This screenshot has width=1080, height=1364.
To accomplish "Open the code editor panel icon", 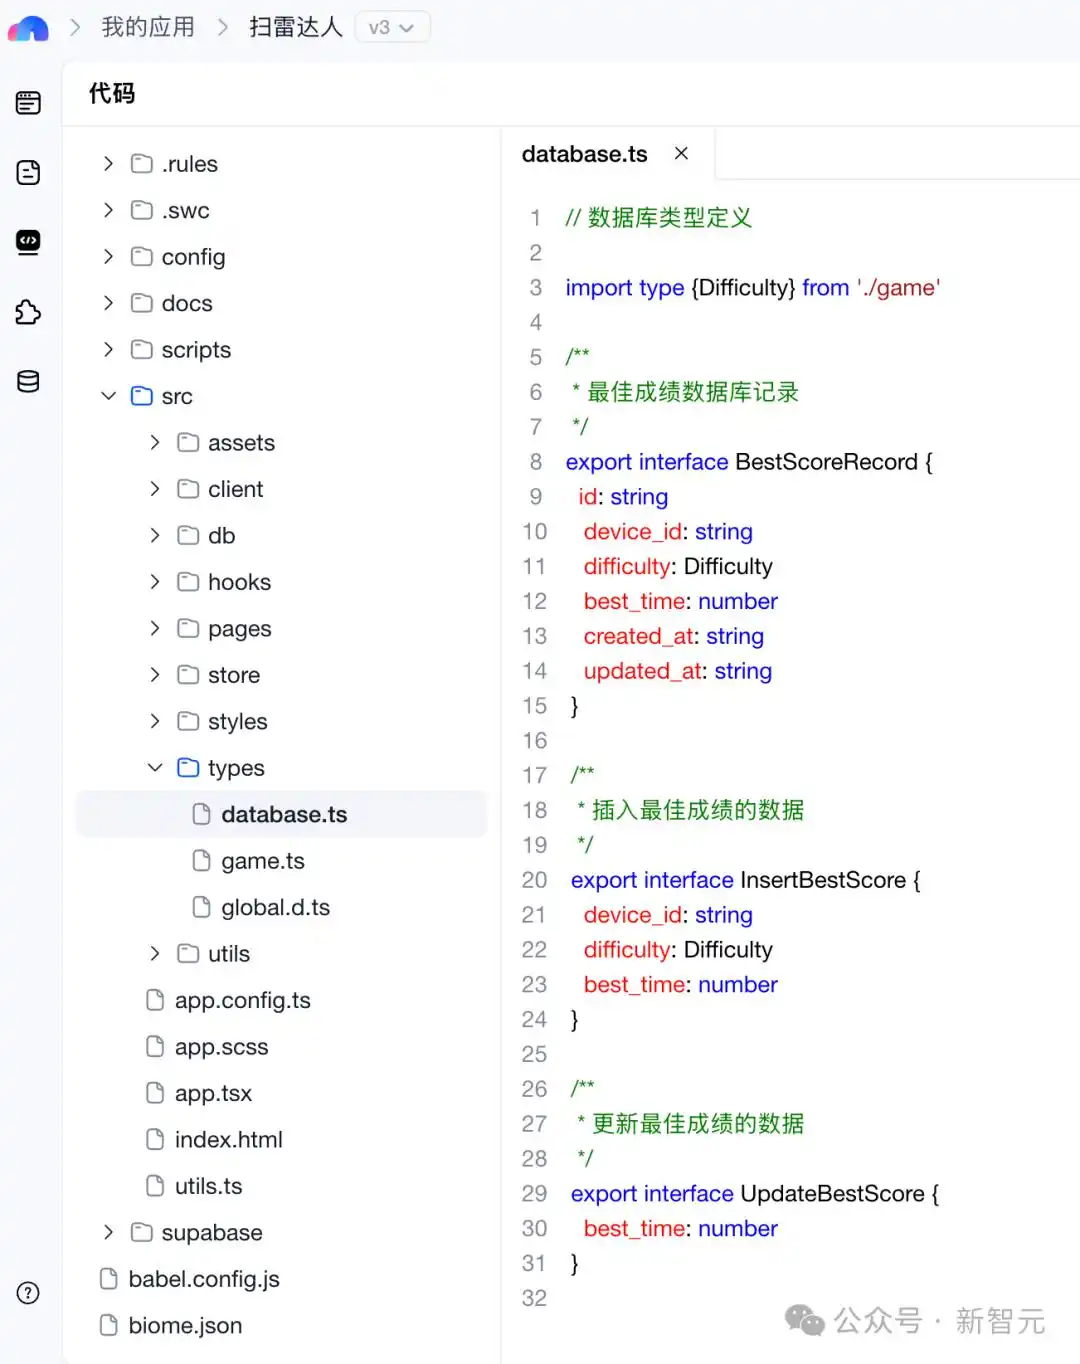I will tap(28, 242).
